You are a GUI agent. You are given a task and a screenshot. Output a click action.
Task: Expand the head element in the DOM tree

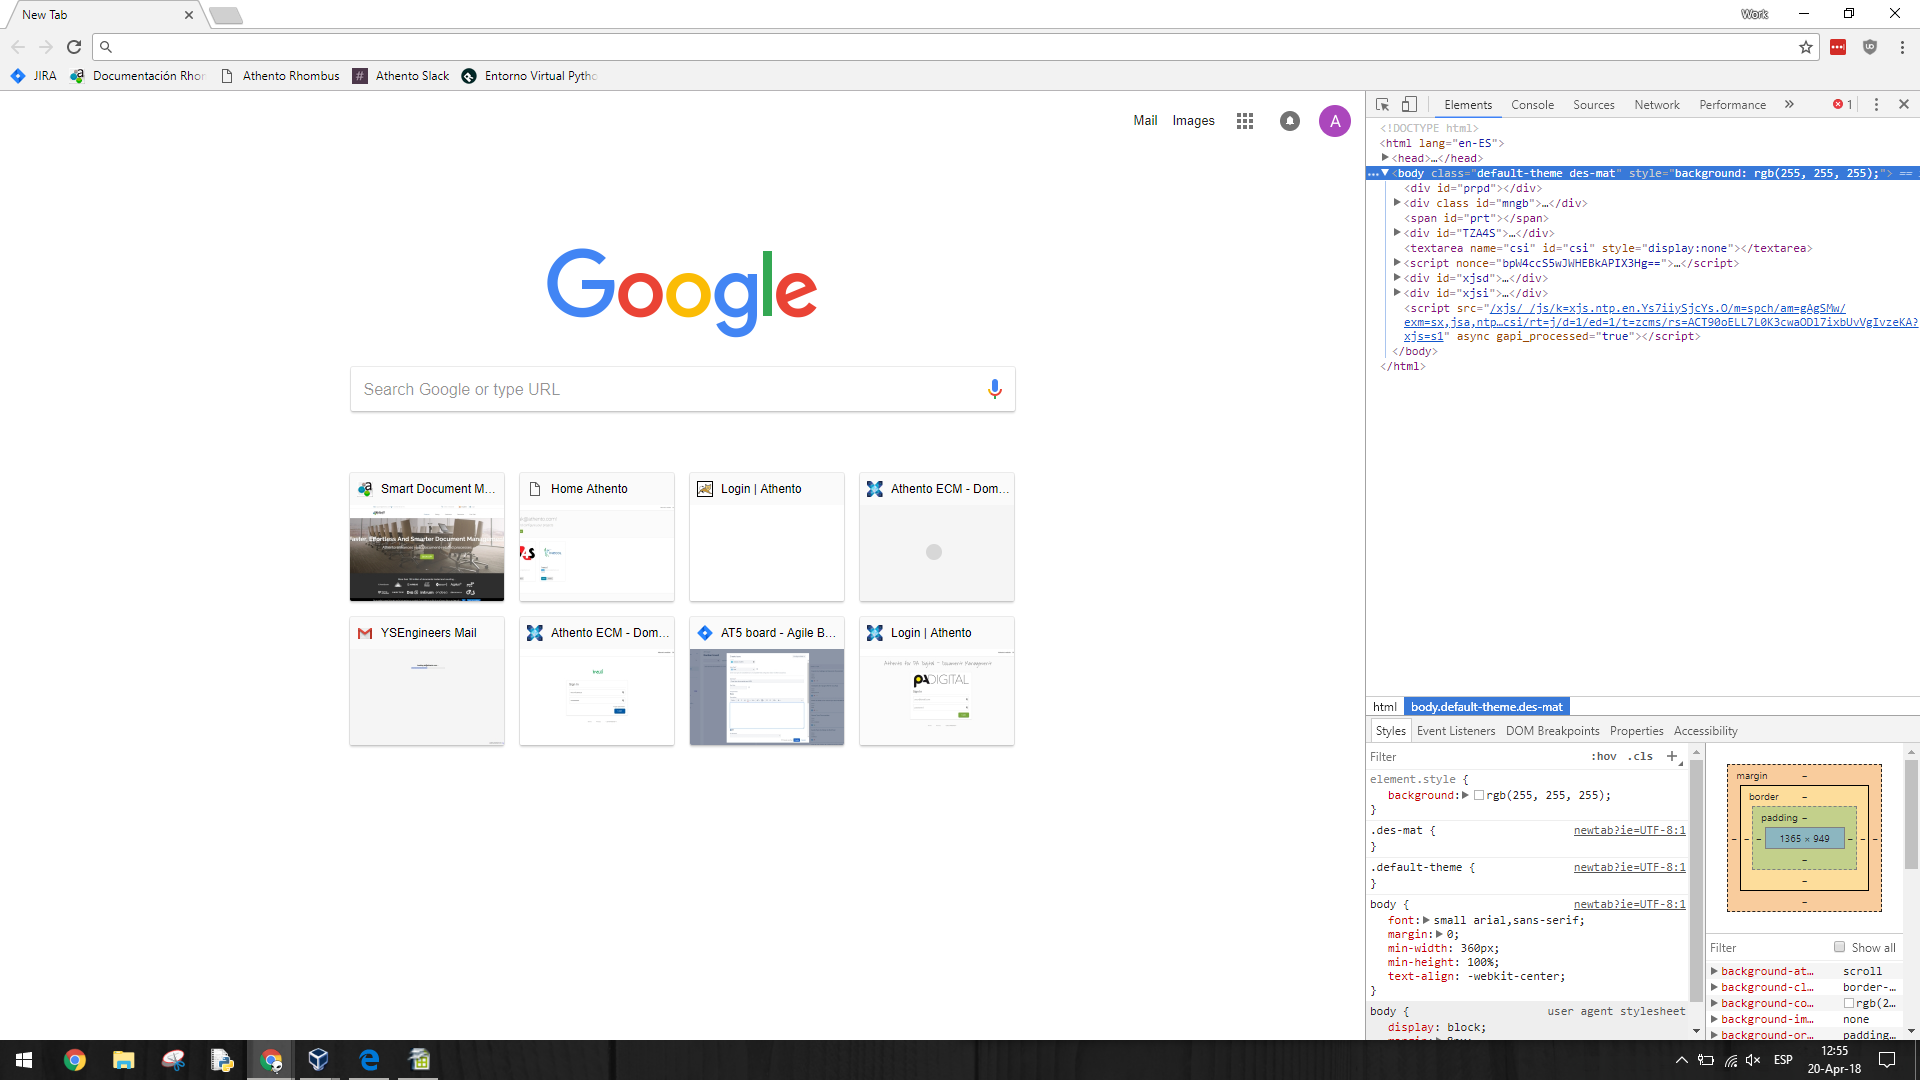point(1385,158)
